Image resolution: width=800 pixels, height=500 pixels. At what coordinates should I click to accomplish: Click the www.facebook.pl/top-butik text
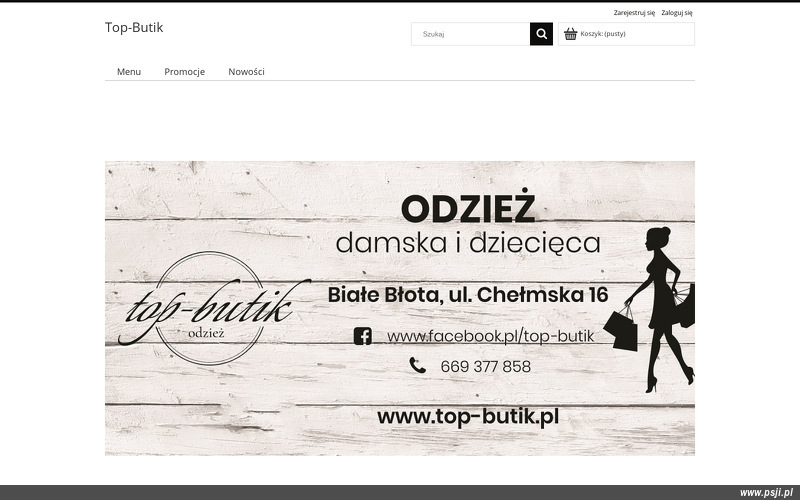(x=490, y=336)
